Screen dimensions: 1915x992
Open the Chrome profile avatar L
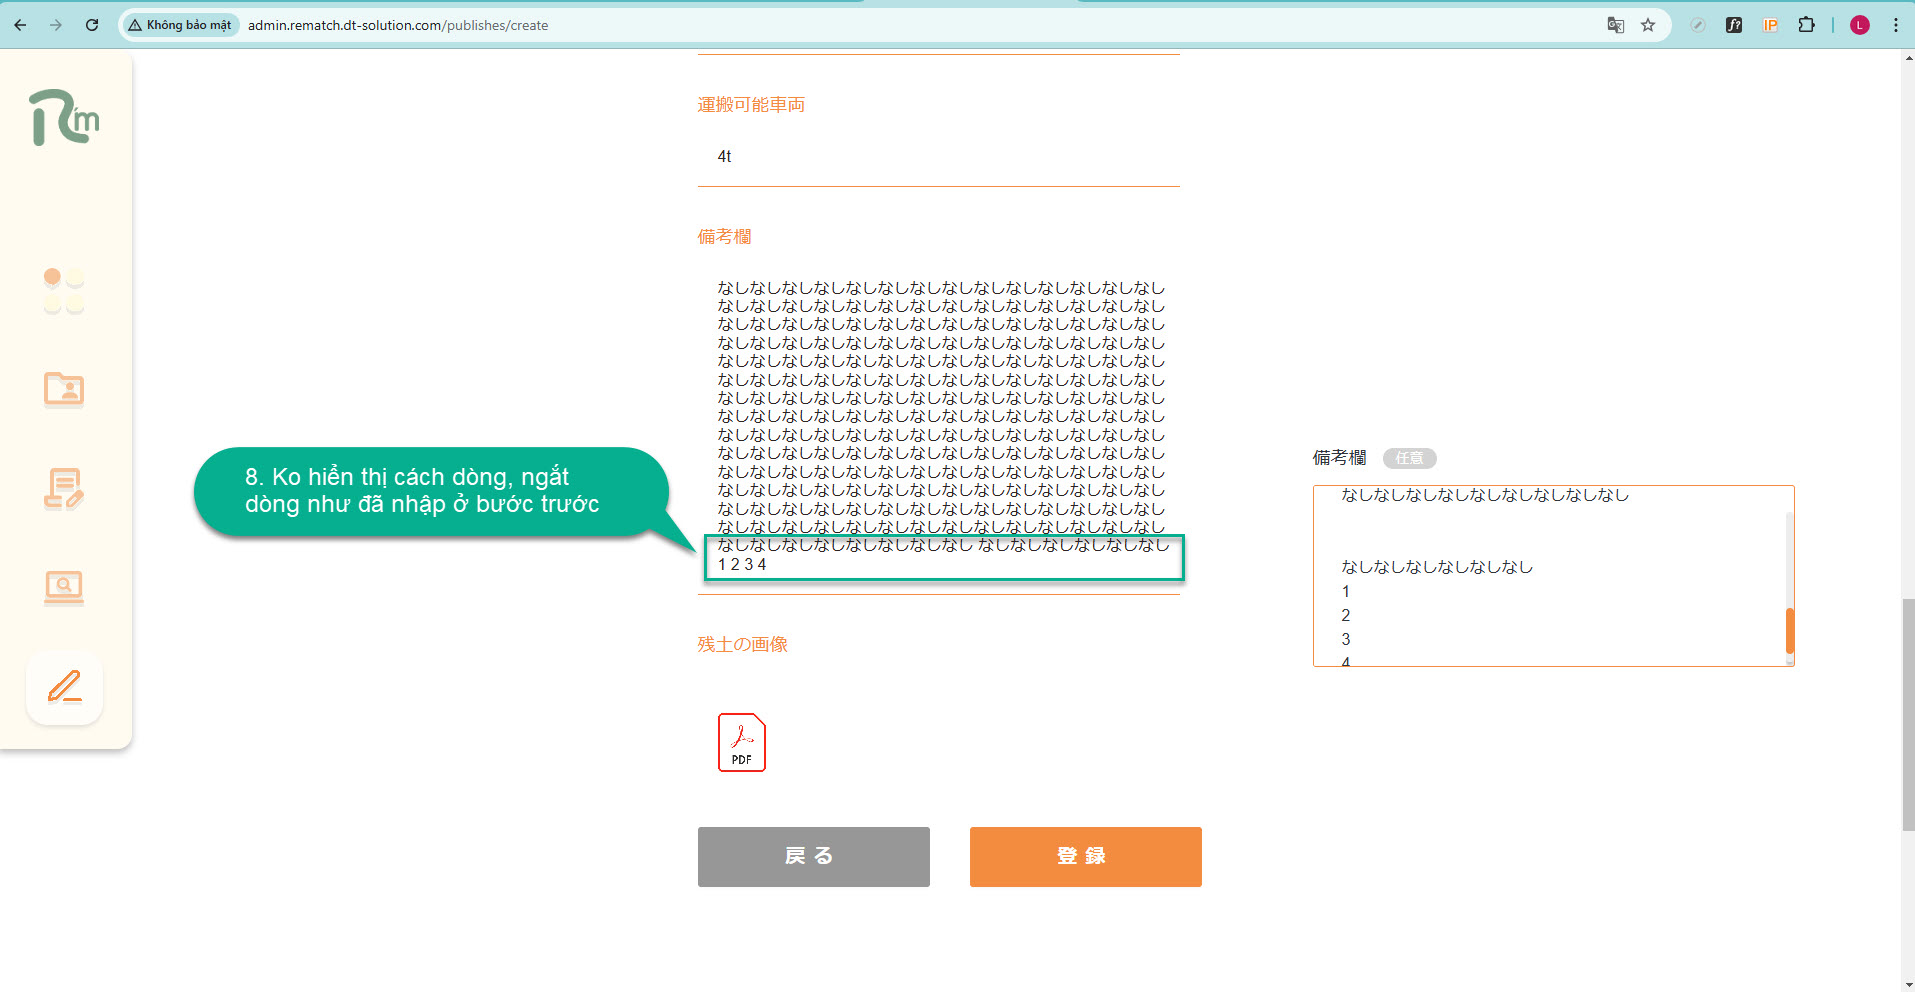click(x=1860, y=25)
